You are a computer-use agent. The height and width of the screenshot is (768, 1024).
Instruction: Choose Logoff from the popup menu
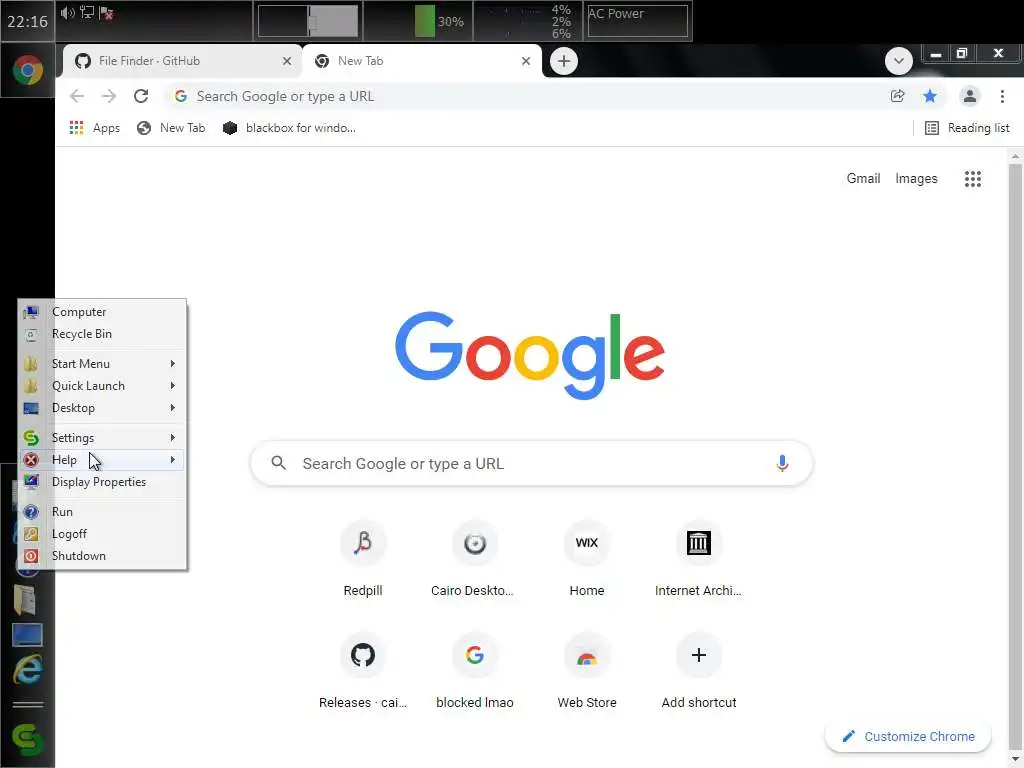pyautogui.click(x=102, y=534)
